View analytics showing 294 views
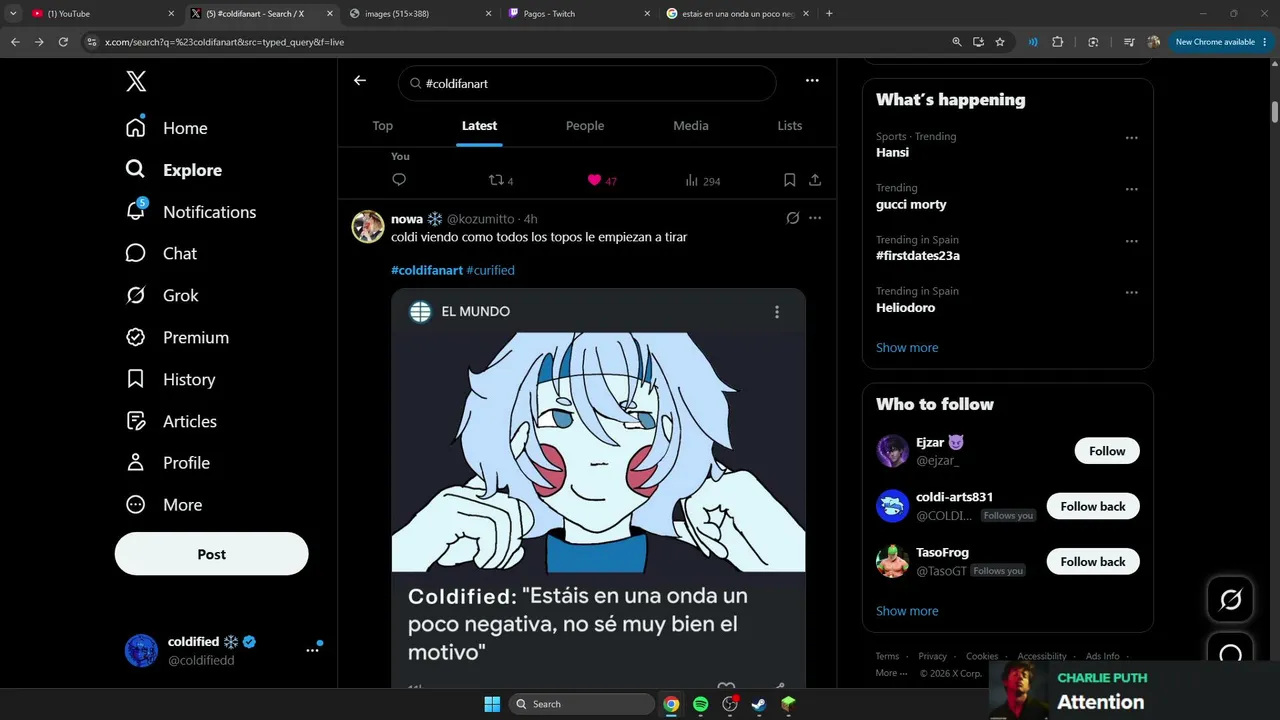The width and height of the screenshot is (1280, 720). click(x=702, y=181)
